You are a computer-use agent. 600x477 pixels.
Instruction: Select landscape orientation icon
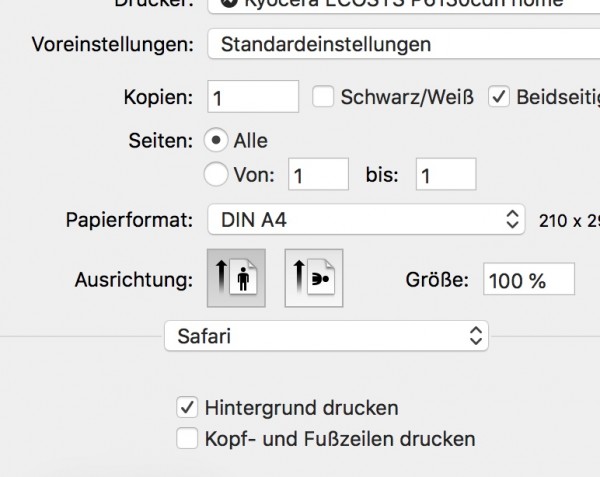pos(314,278)
